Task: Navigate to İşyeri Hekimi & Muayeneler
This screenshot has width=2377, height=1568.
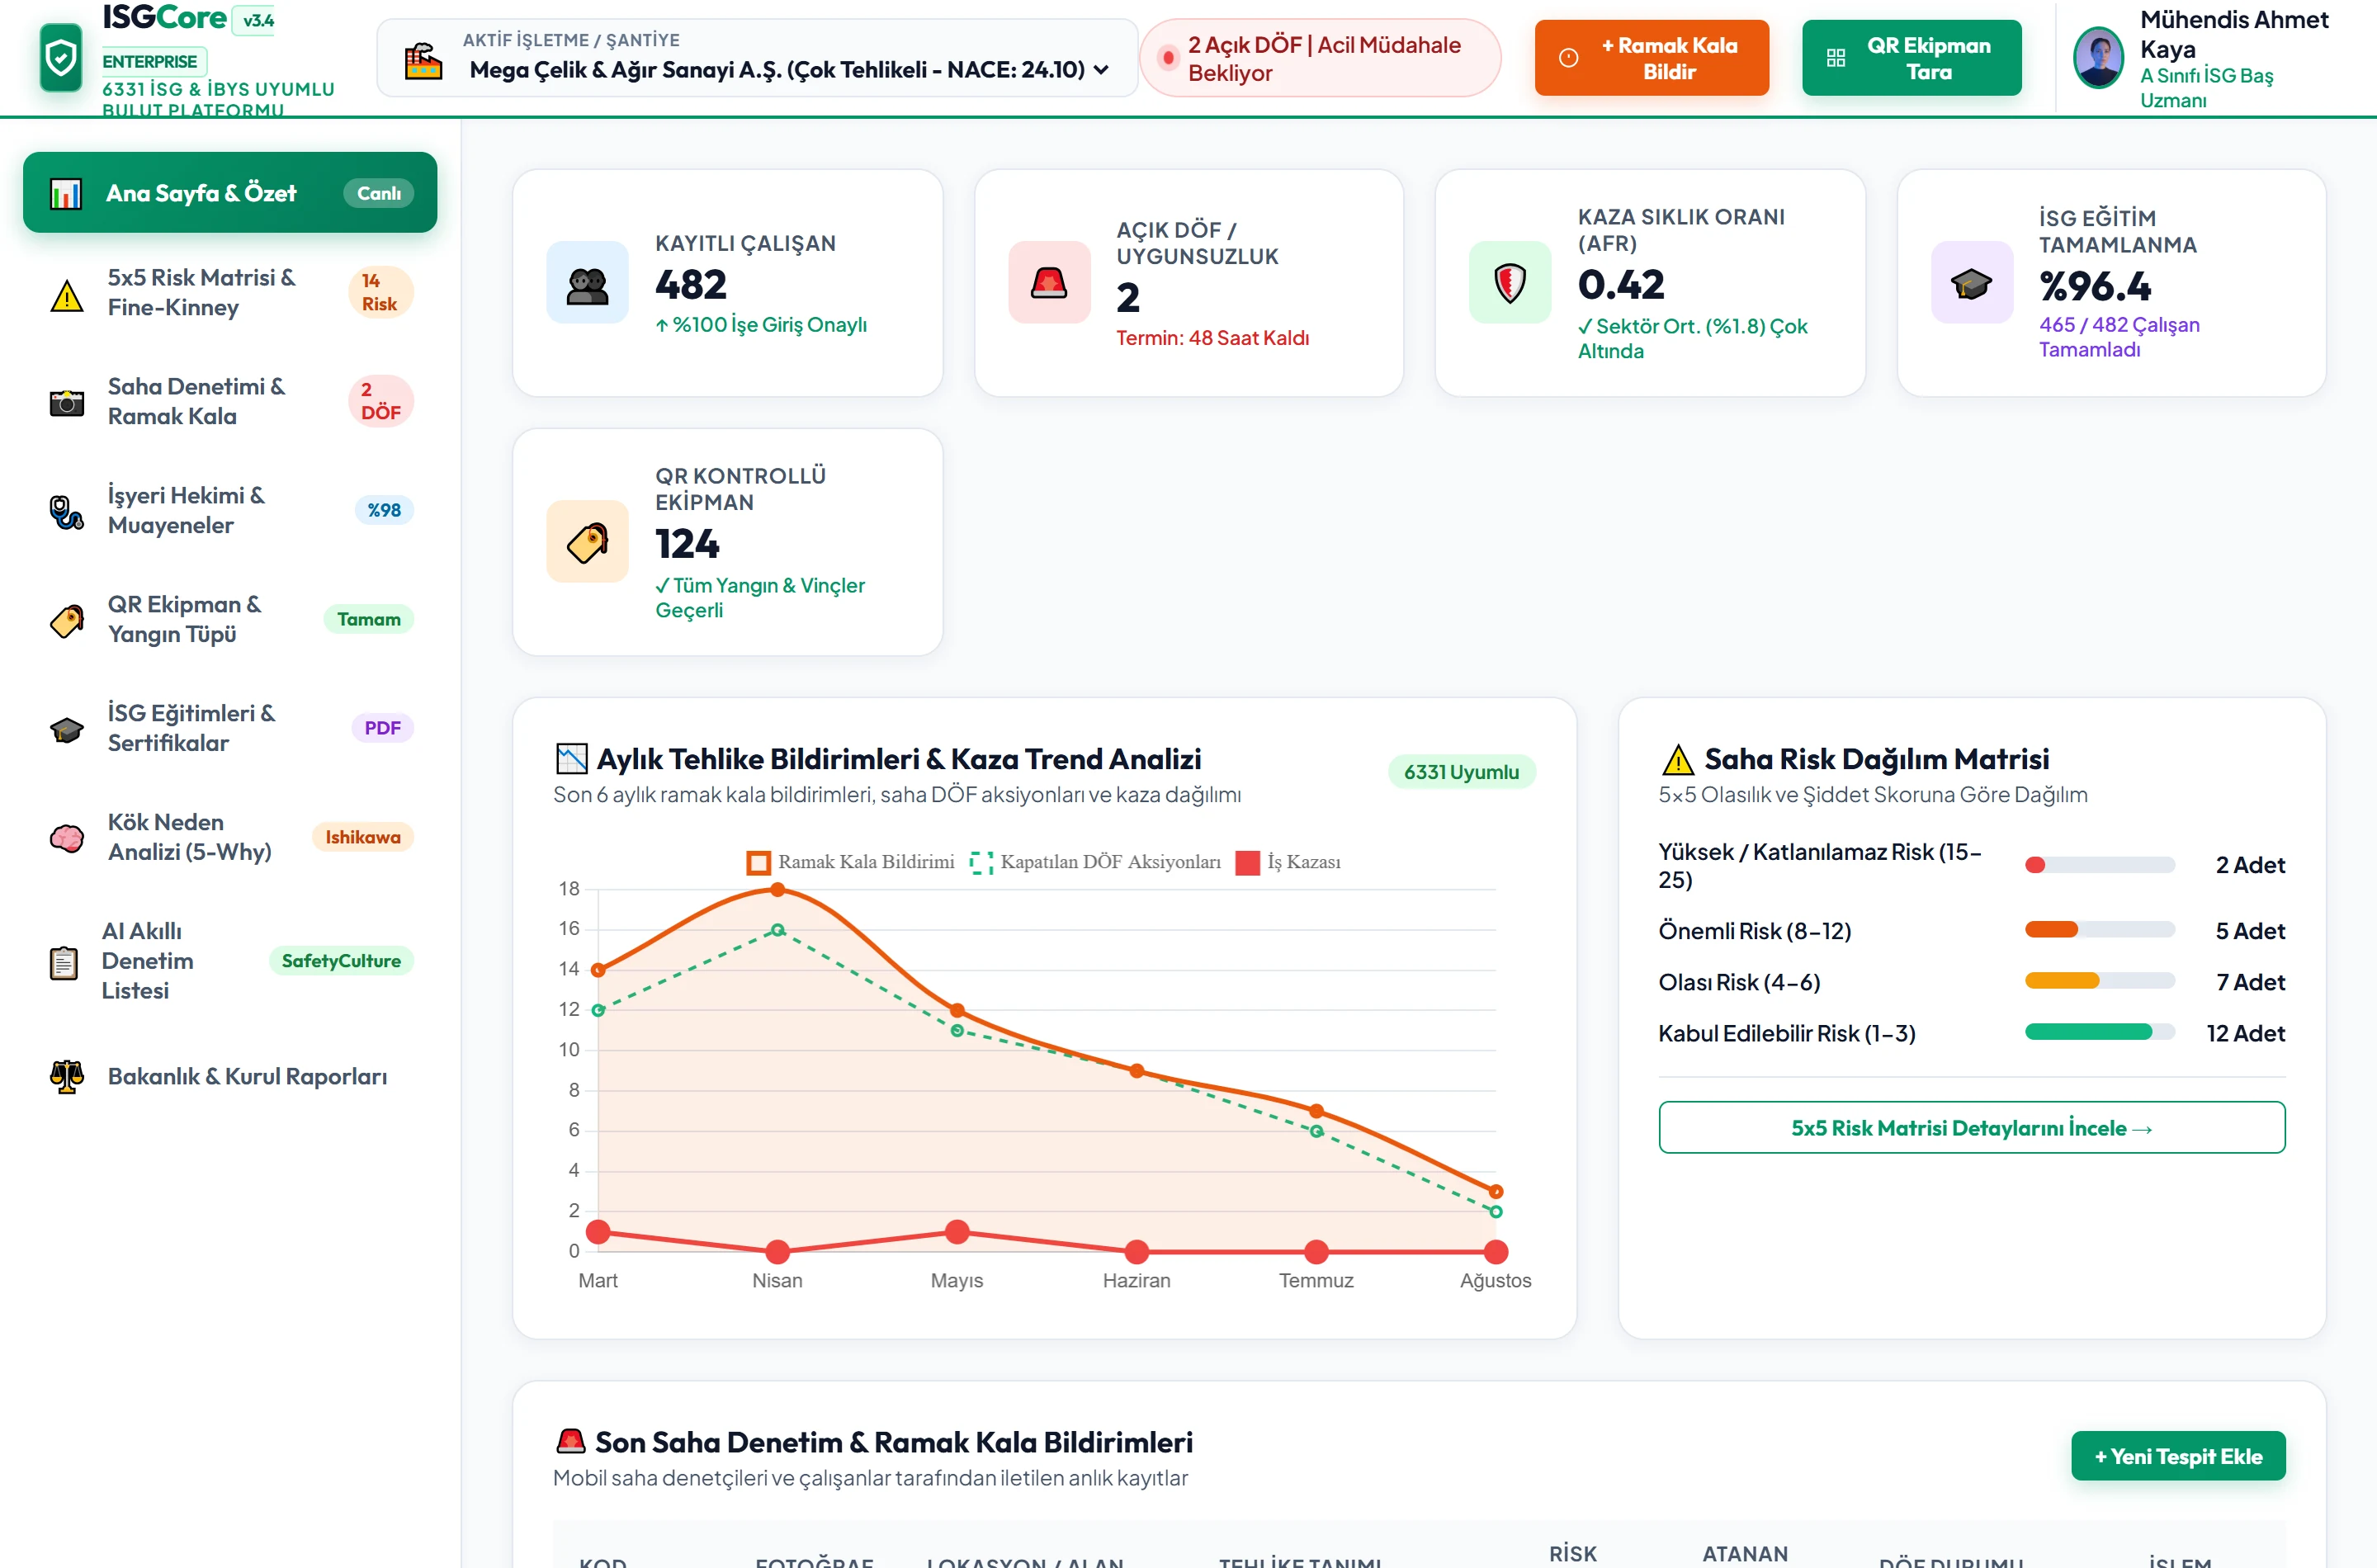Action: coord(230,511)
